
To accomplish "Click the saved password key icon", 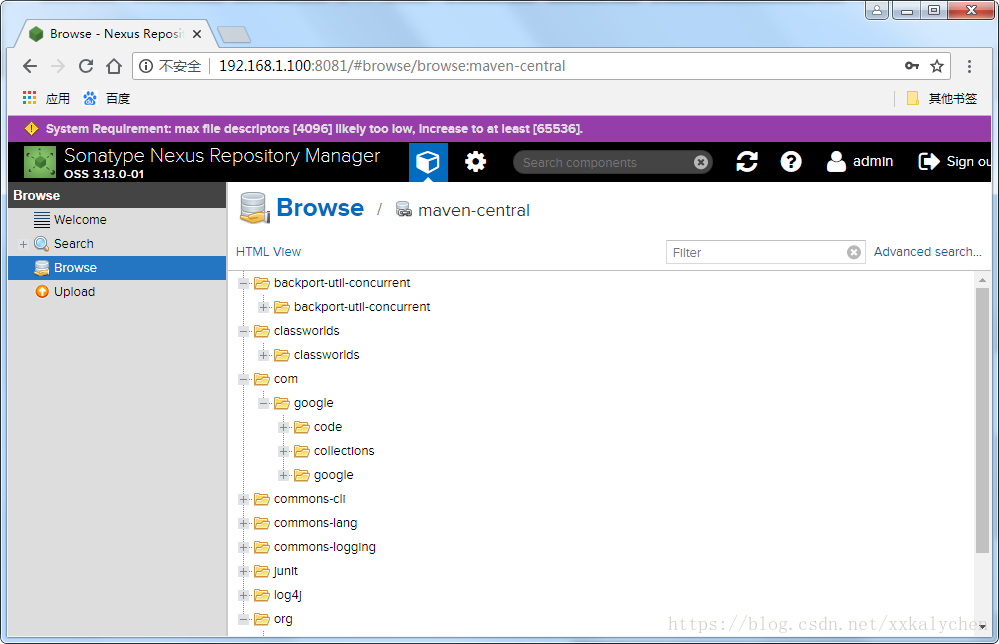I will 912,66.
